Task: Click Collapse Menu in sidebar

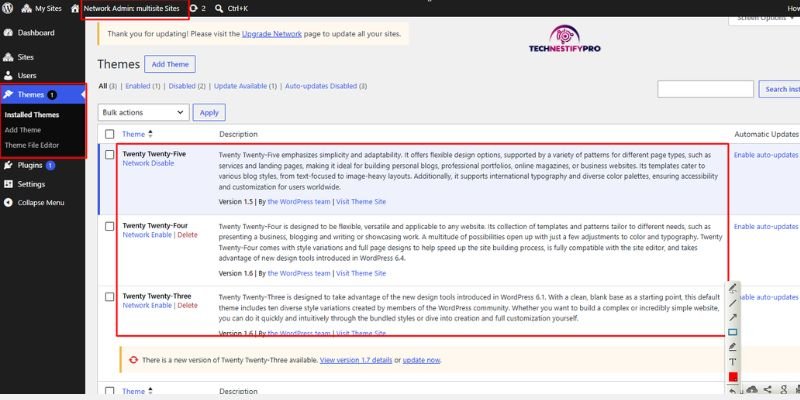Action: tap(41, 203)
